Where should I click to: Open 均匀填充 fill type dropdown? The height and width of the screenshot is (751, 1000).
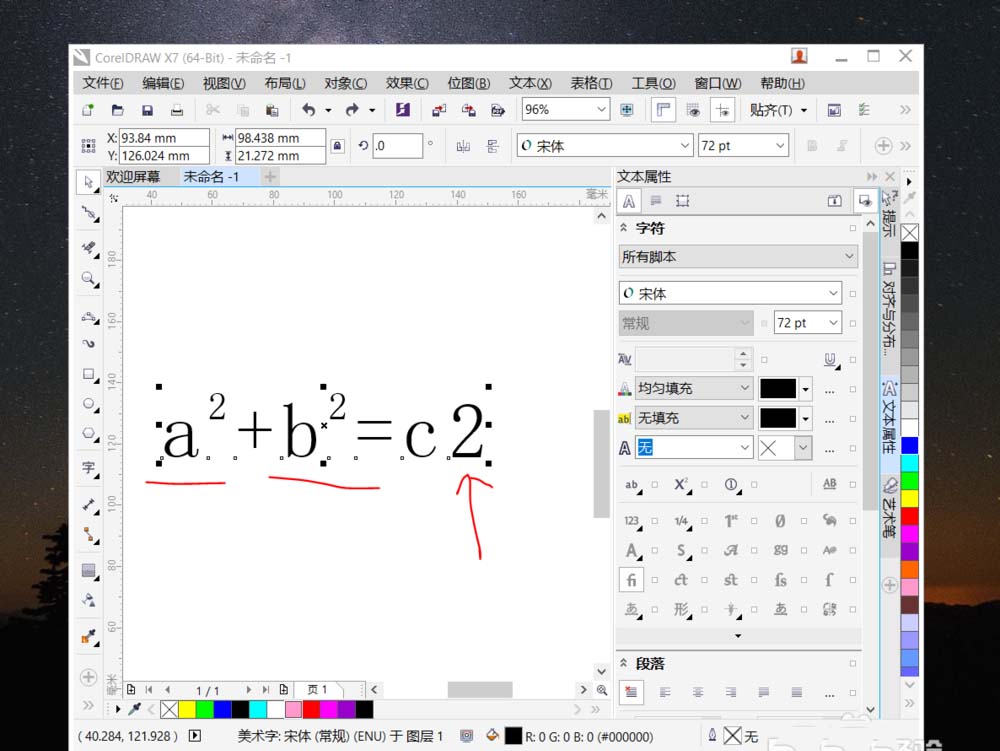pyautogui.click(x=694, y=388)
